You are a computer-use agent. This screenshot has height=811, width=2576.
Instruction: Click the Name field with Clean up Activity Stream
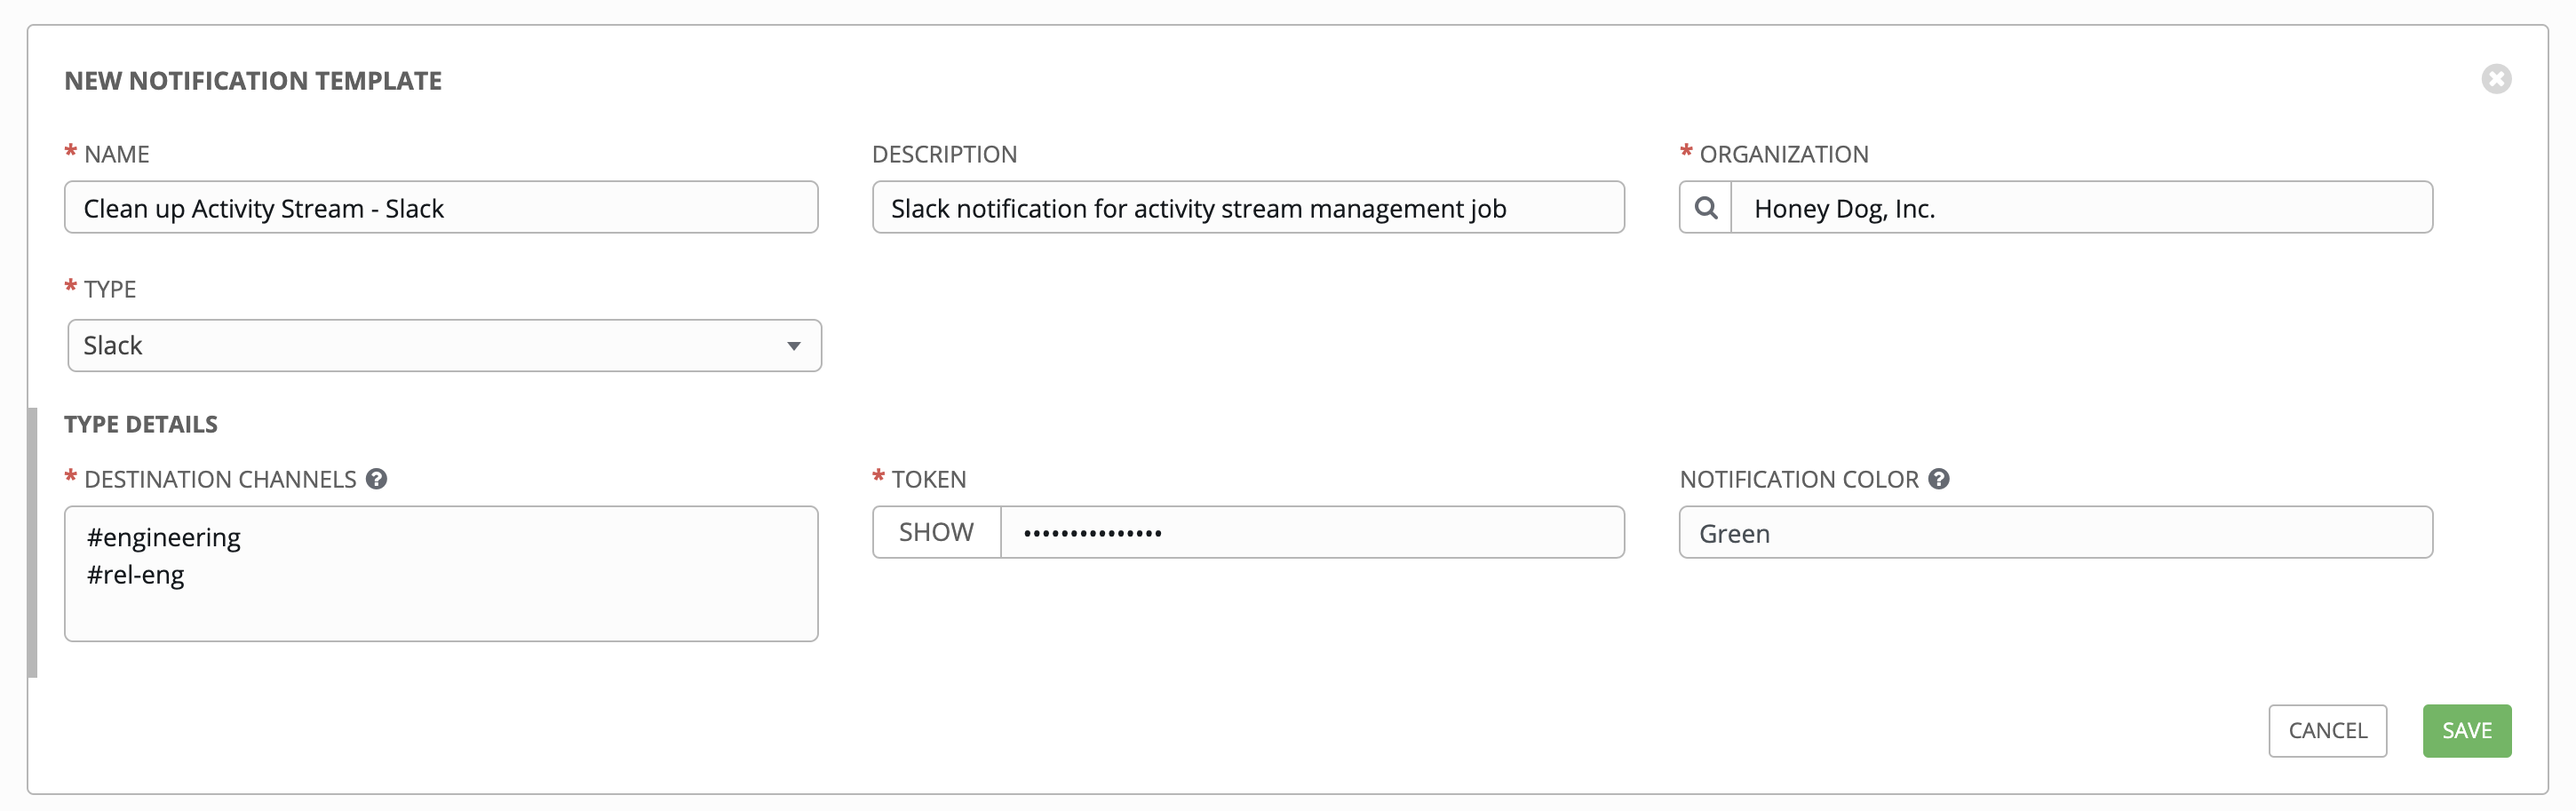pos(441,208)
